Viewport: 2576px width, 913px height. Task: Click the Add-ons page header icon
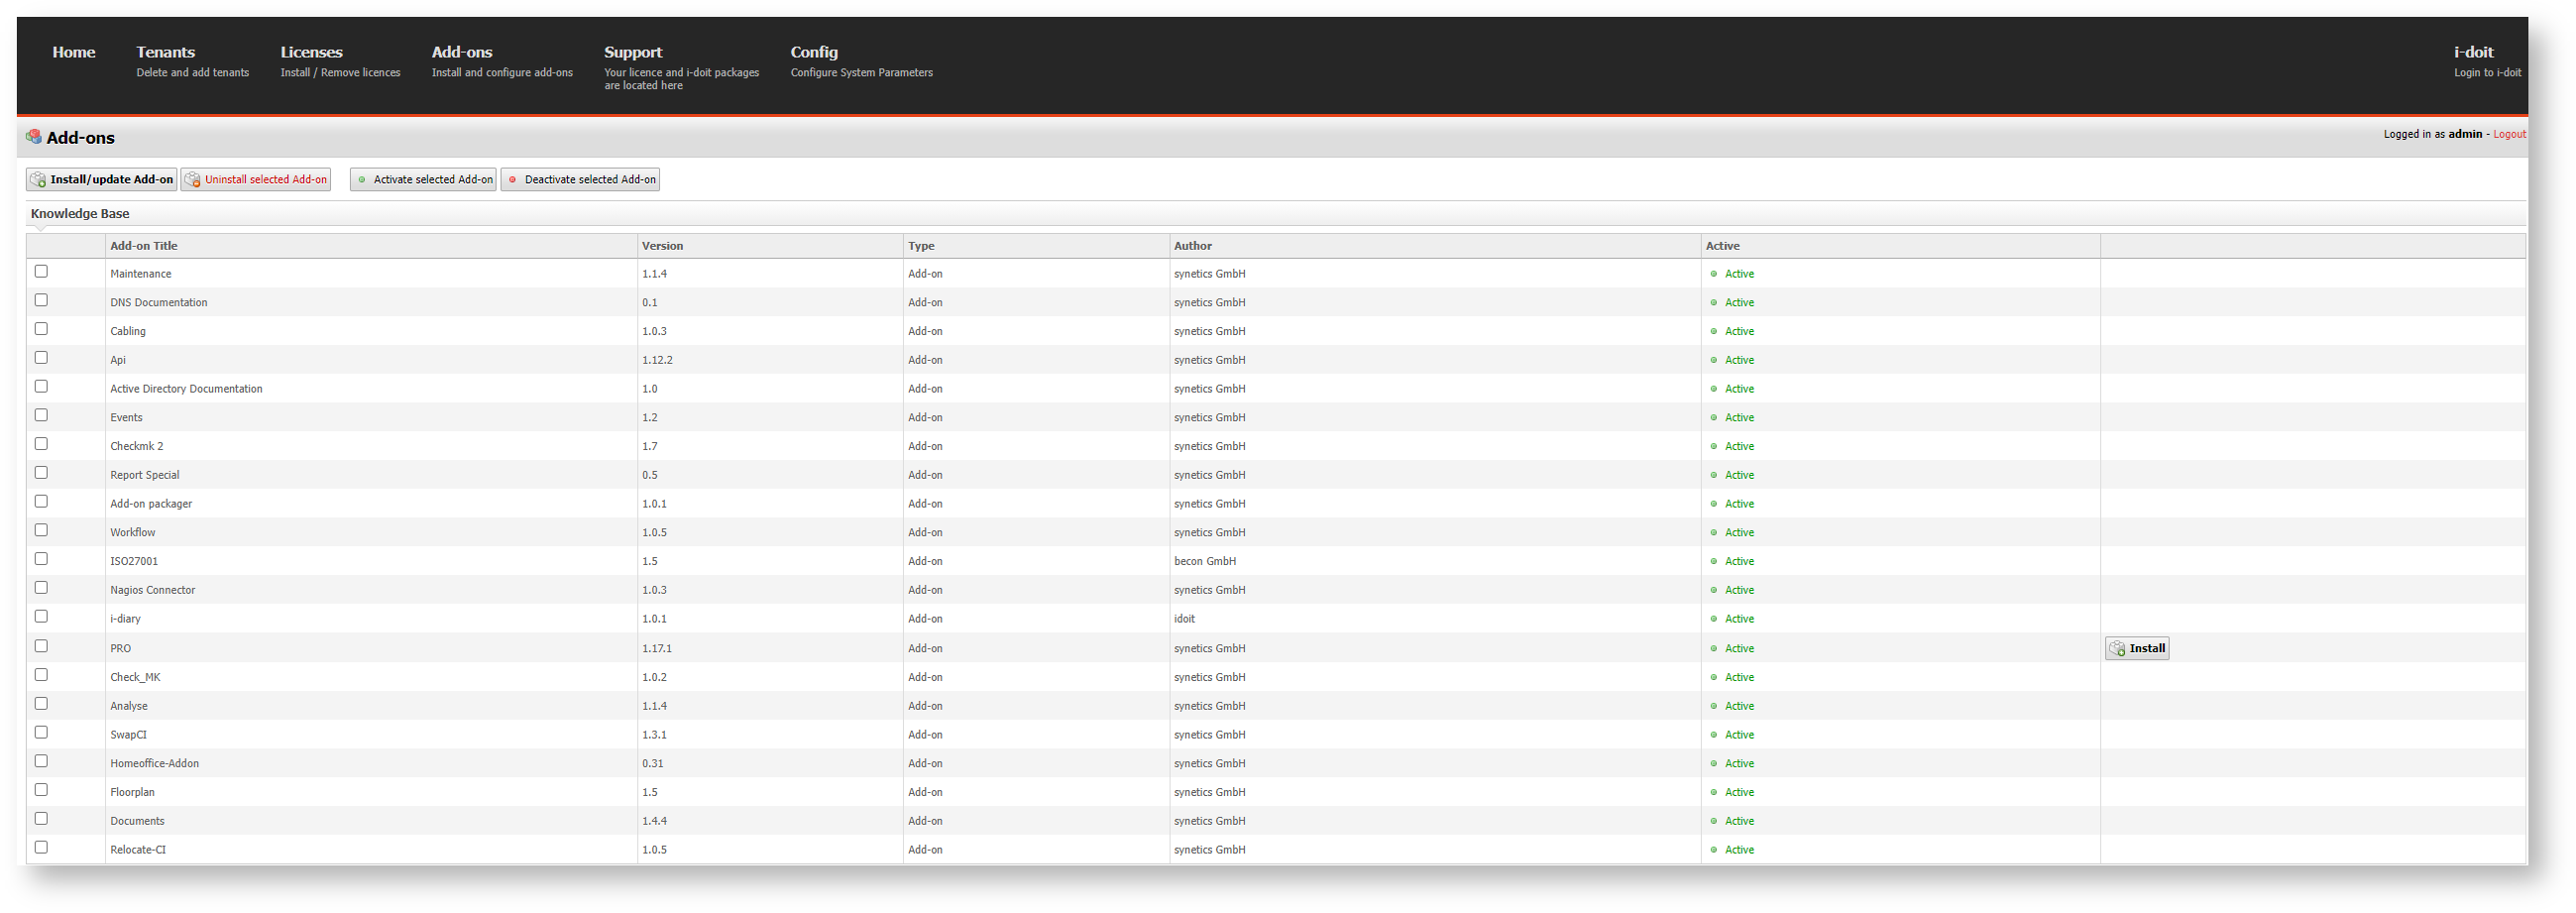(x=34, y=137)
